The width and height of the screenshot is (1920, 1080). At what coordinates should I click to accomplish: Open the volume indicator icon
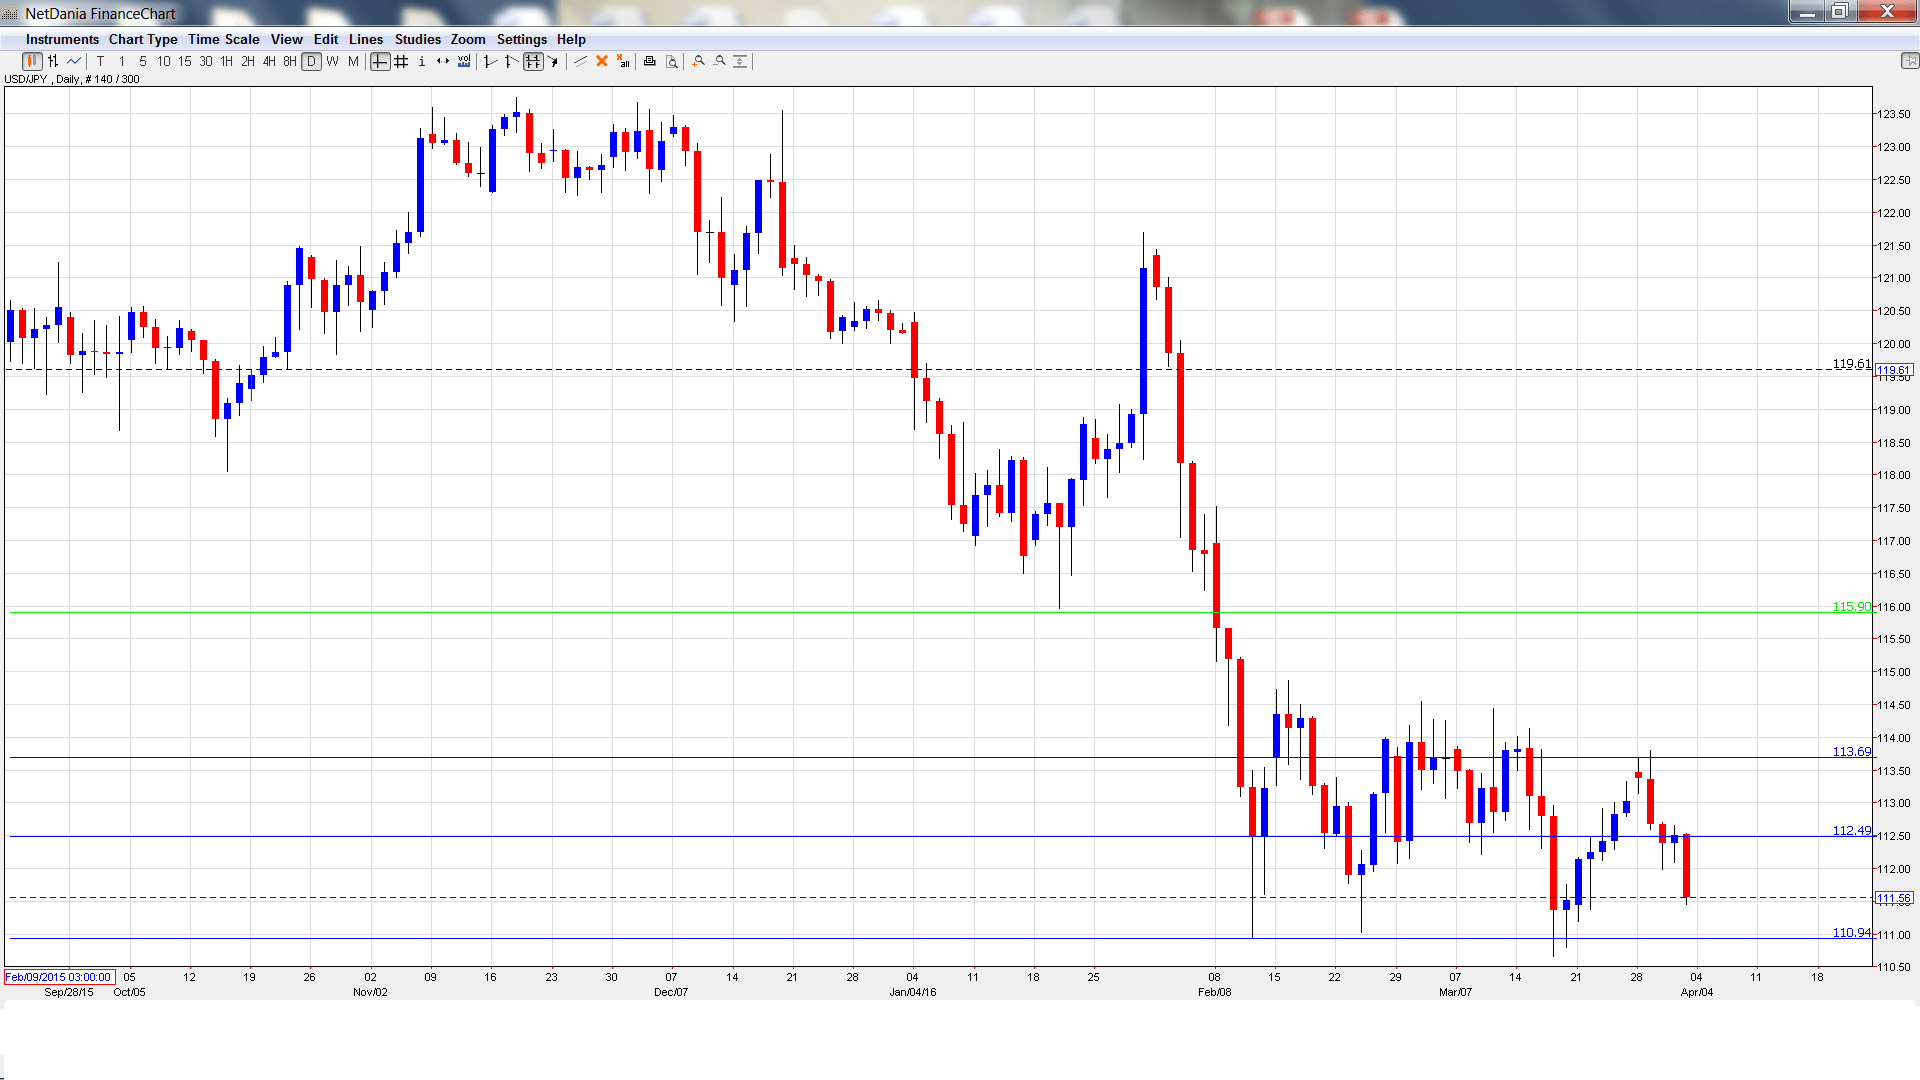click(x=464, y=61)
